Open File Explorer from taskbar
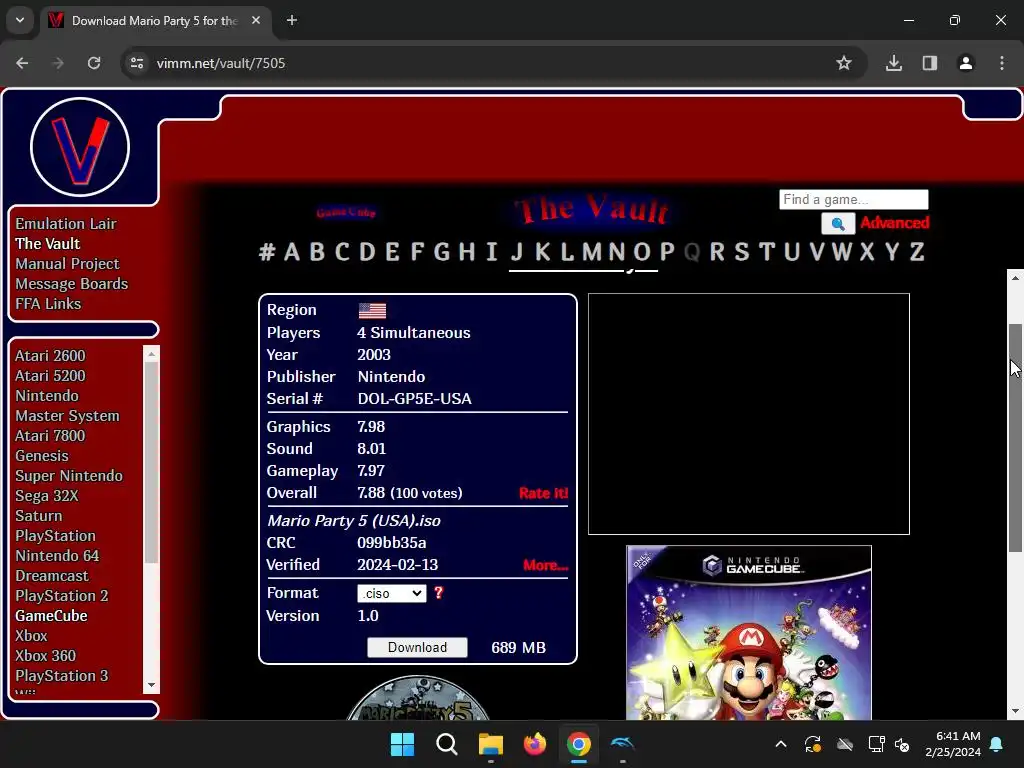 point(490,744)
